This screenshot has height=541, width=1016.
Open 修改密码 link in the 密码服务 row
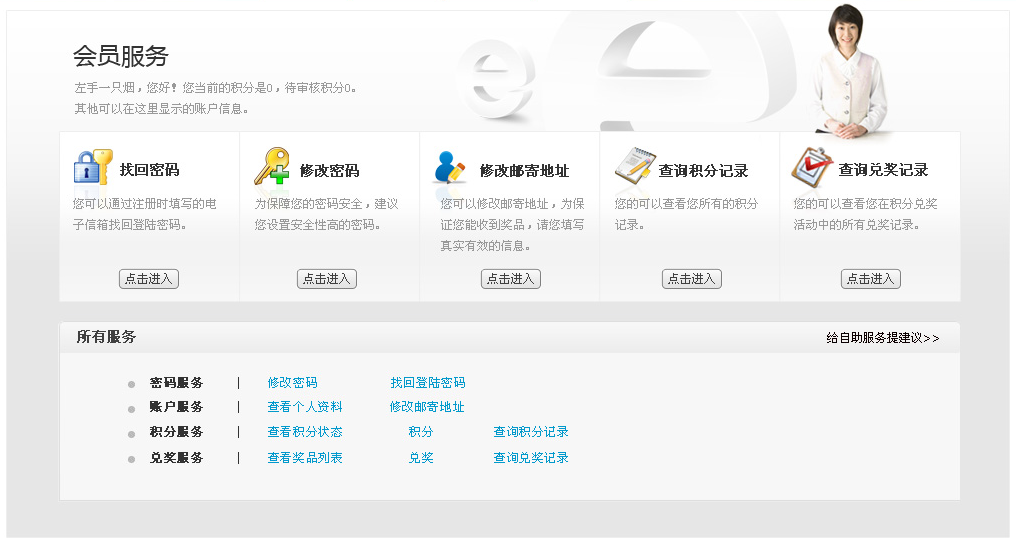[x=292, y=383]
